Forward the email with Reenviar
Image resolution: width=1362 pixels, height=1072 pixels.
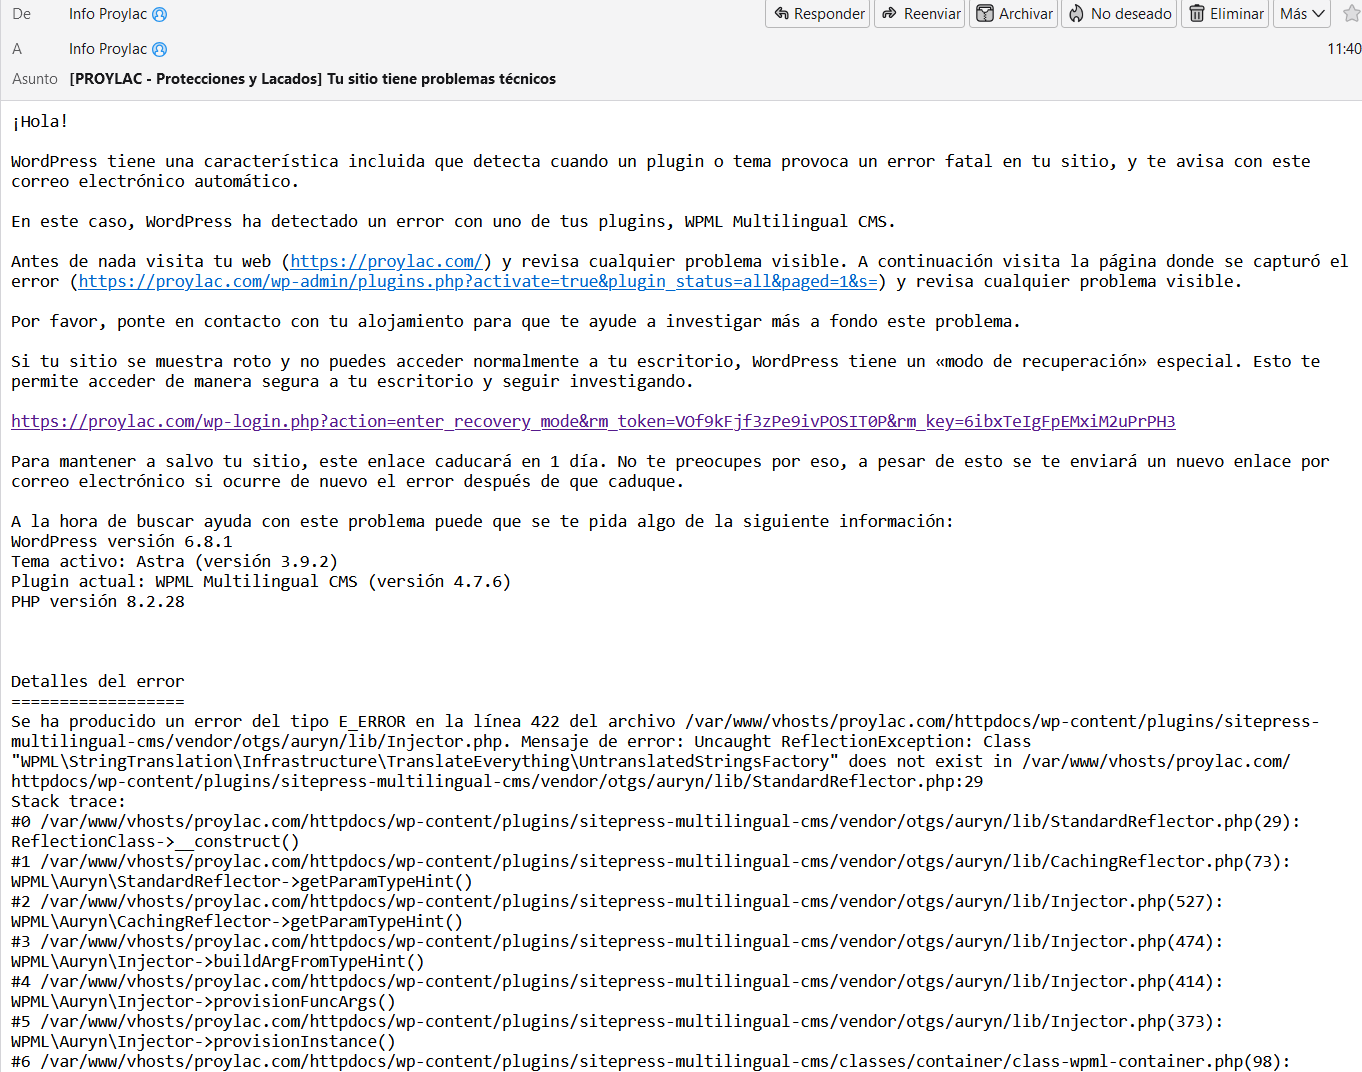click(x=920, y=14)
